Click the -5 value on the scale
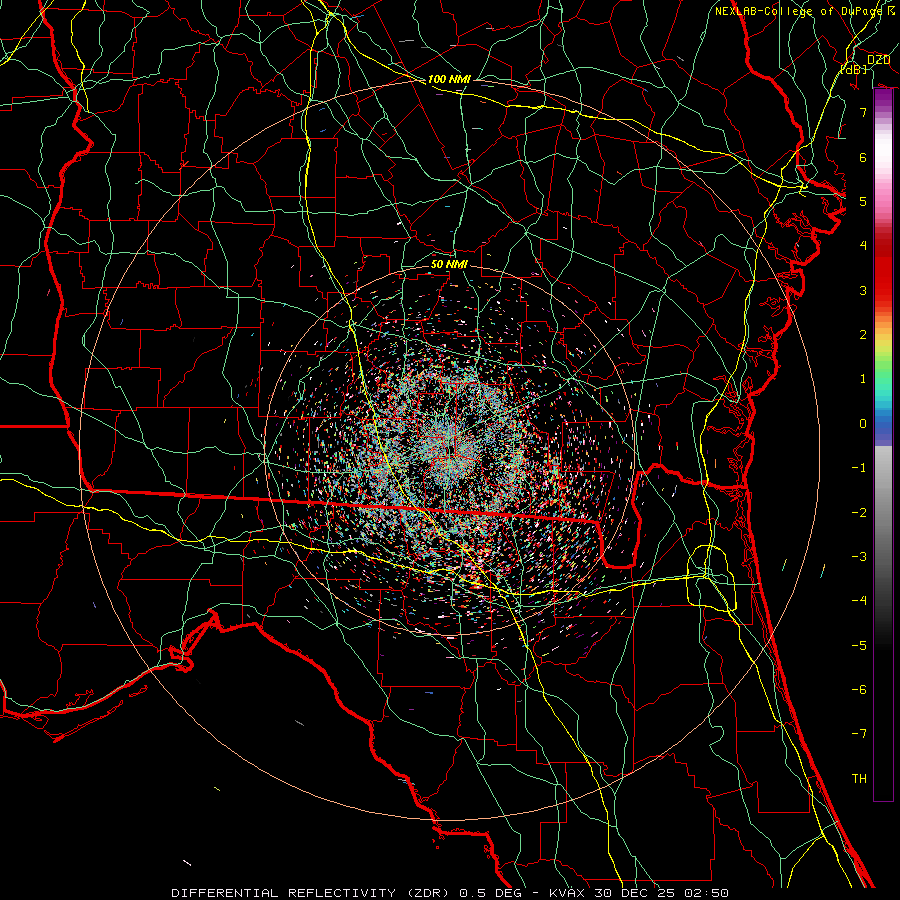Image resolution: width=900 pixels, height=900 pixels. (x=859, y=646)
